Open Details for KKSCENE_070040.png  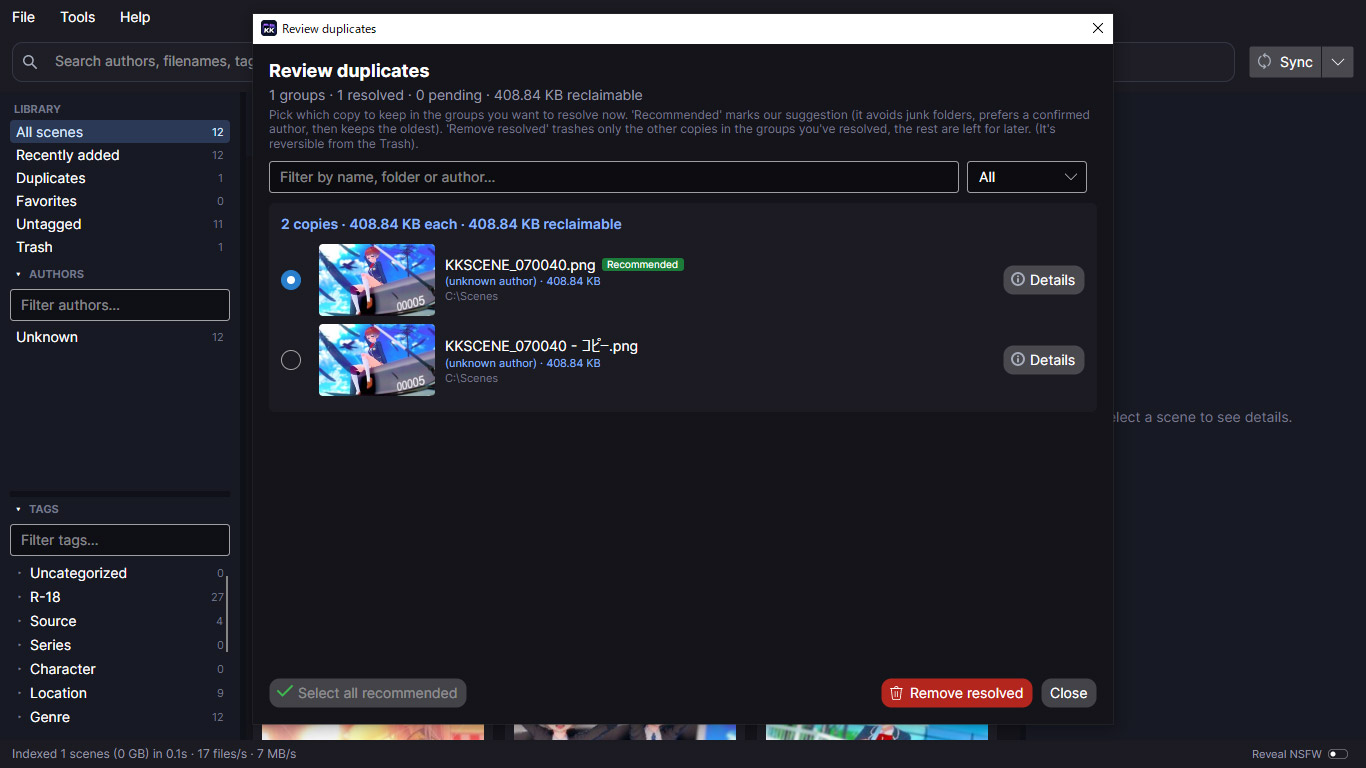1043,280
